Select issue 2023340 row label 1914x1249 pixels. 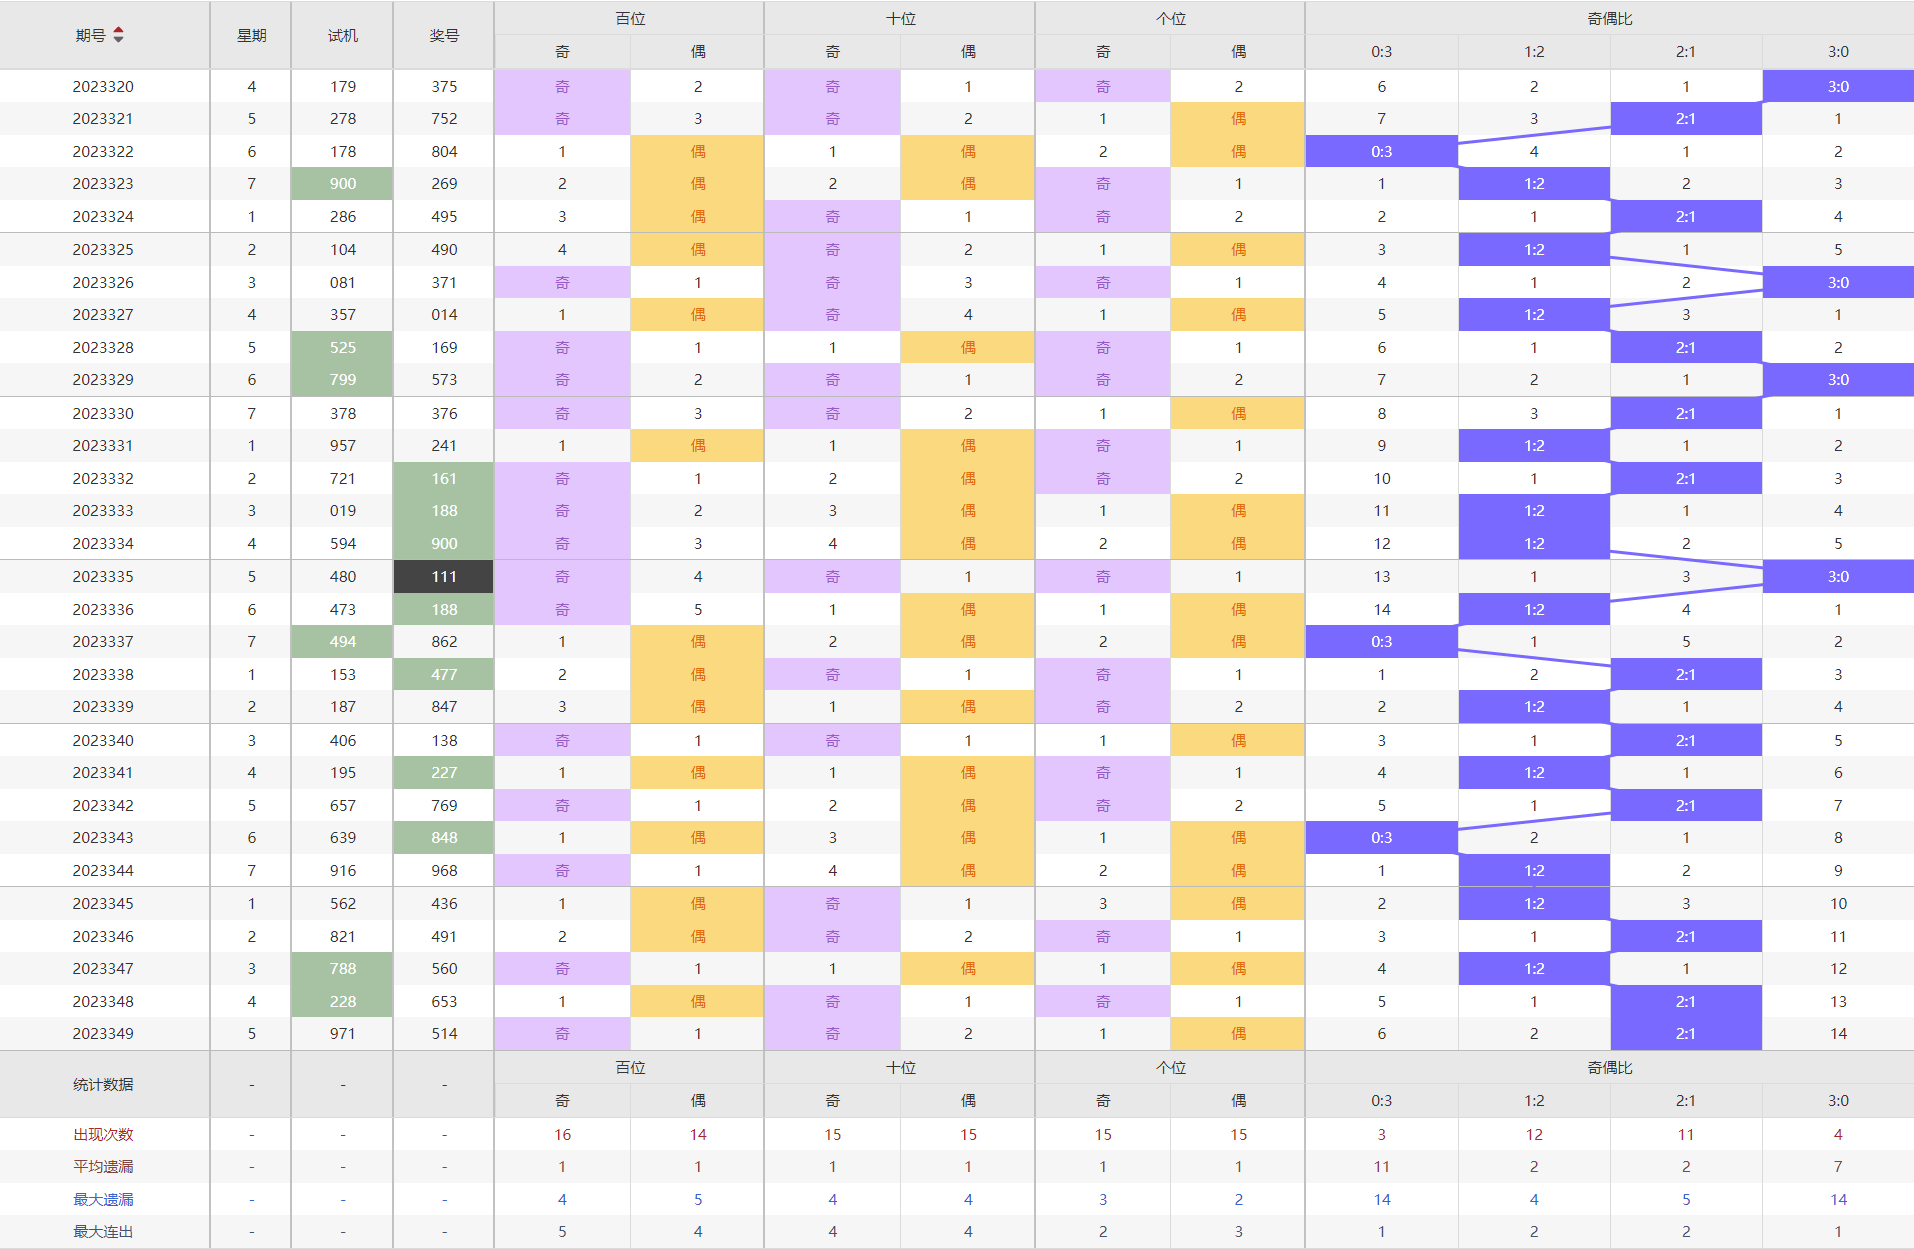[103, 741]
